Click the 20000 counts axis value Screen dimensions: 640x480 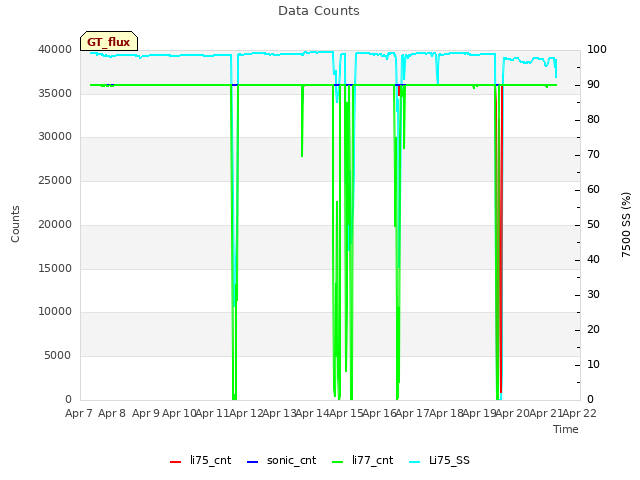[x=55, y=224]
